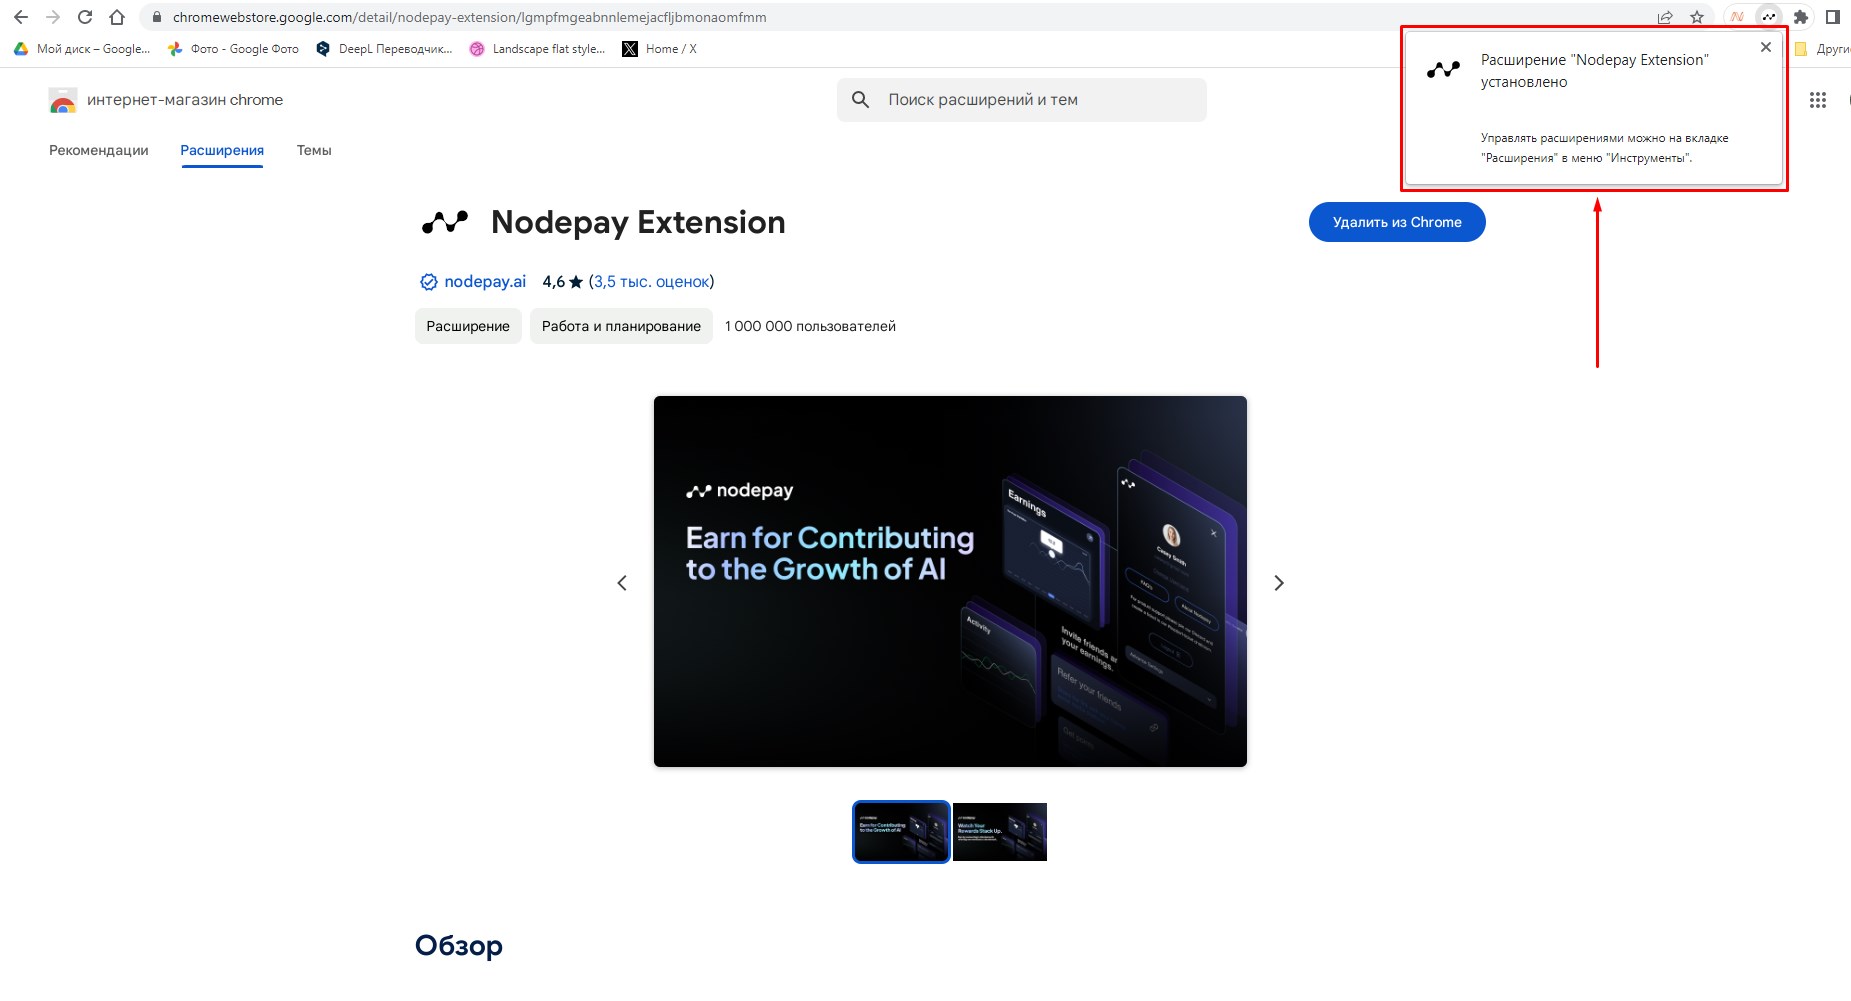Switch to the Рекомендации tab
Image resolution: width=1851 pixels, height=1001 pixels.
point(99,150)
